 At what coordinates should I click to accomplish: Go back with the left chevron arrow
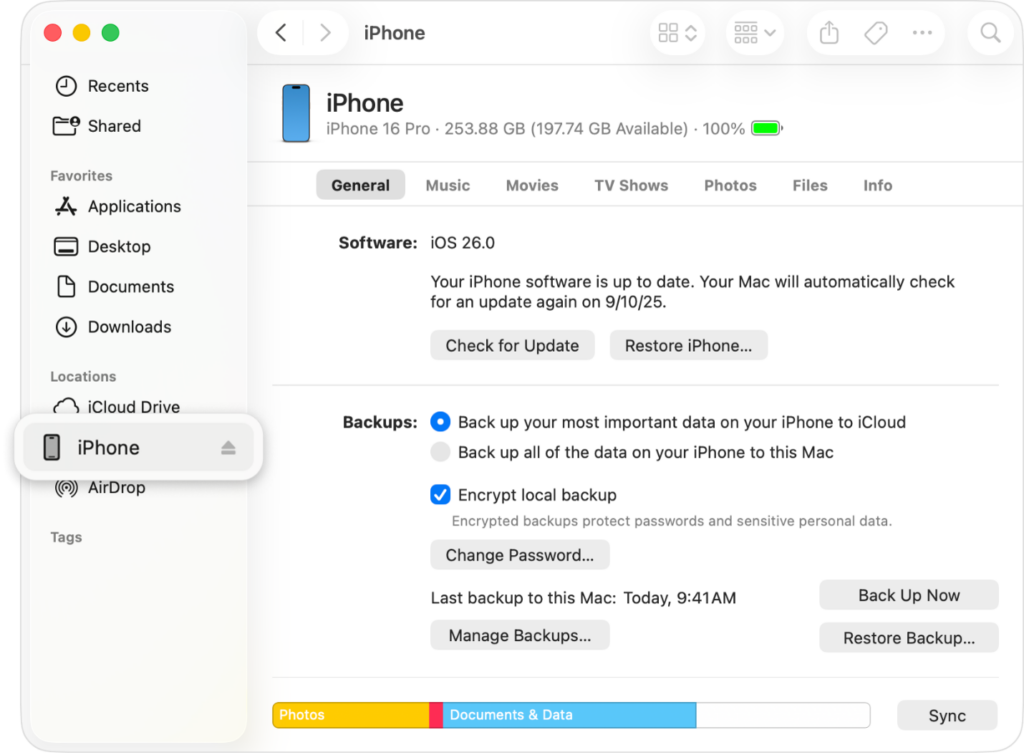(x=281, y=33)
